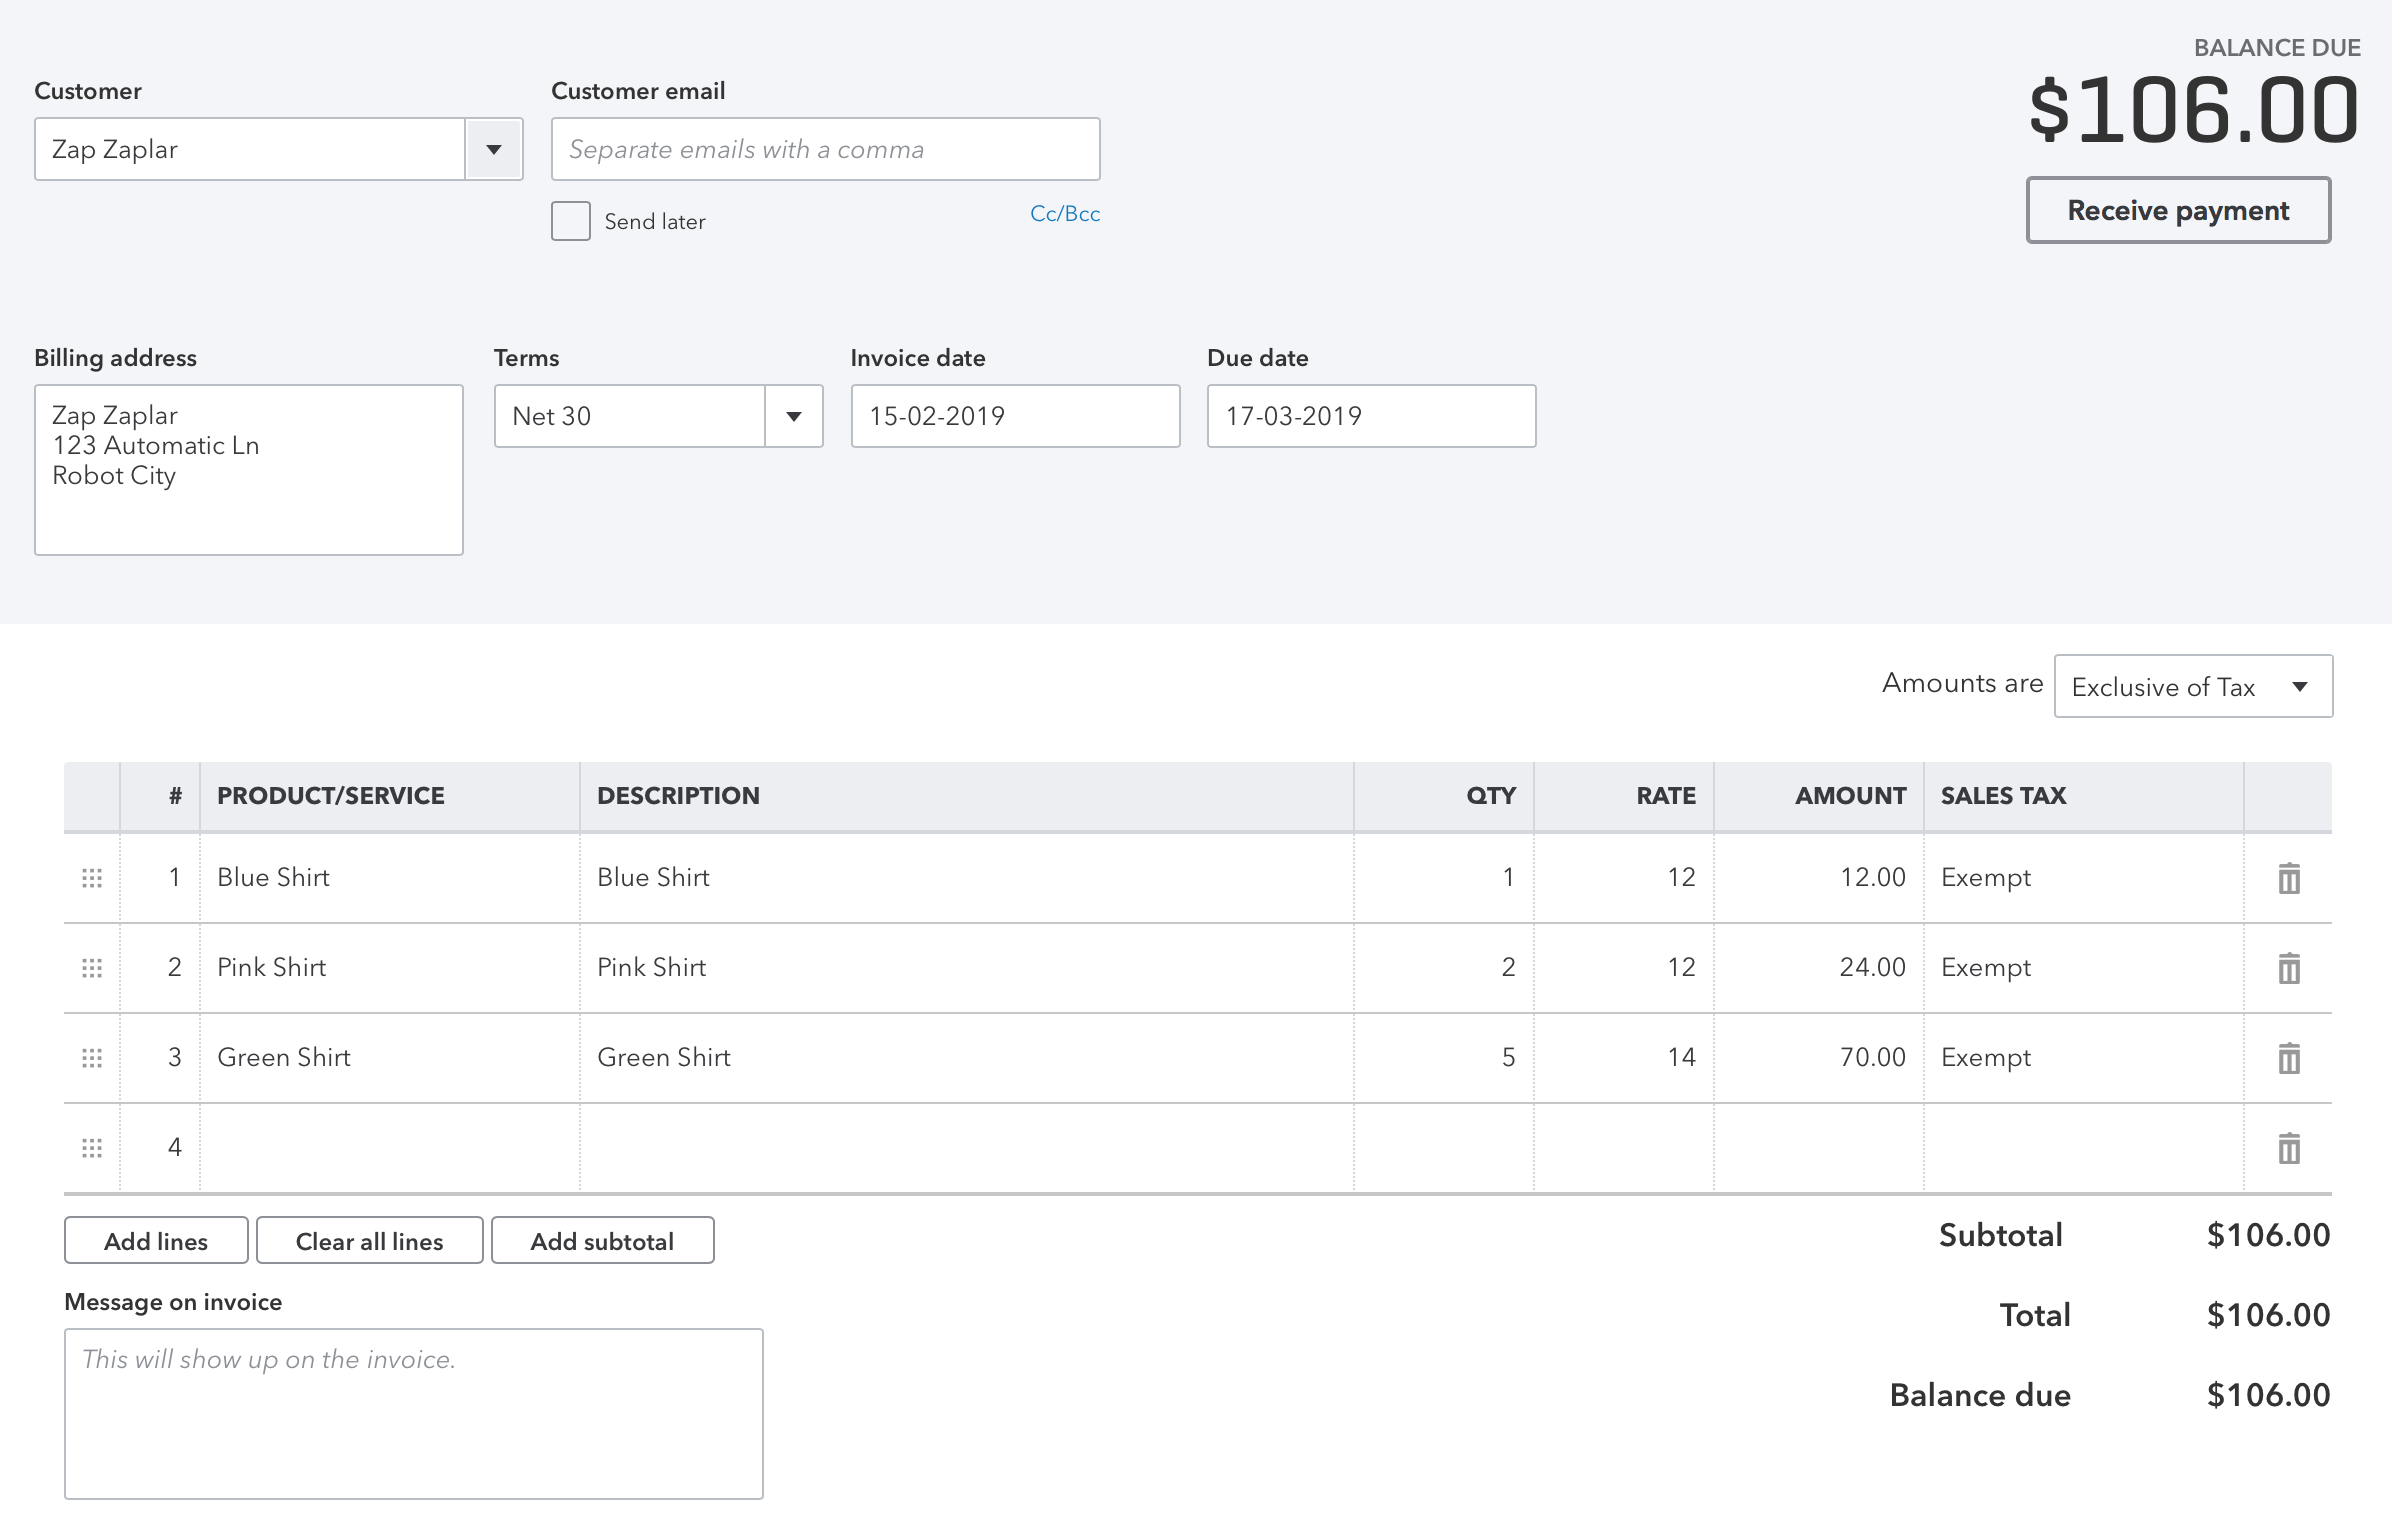2392x1524 pixels.
Task: Delete the Blue Shirt line item
Action: [2288, 878]
